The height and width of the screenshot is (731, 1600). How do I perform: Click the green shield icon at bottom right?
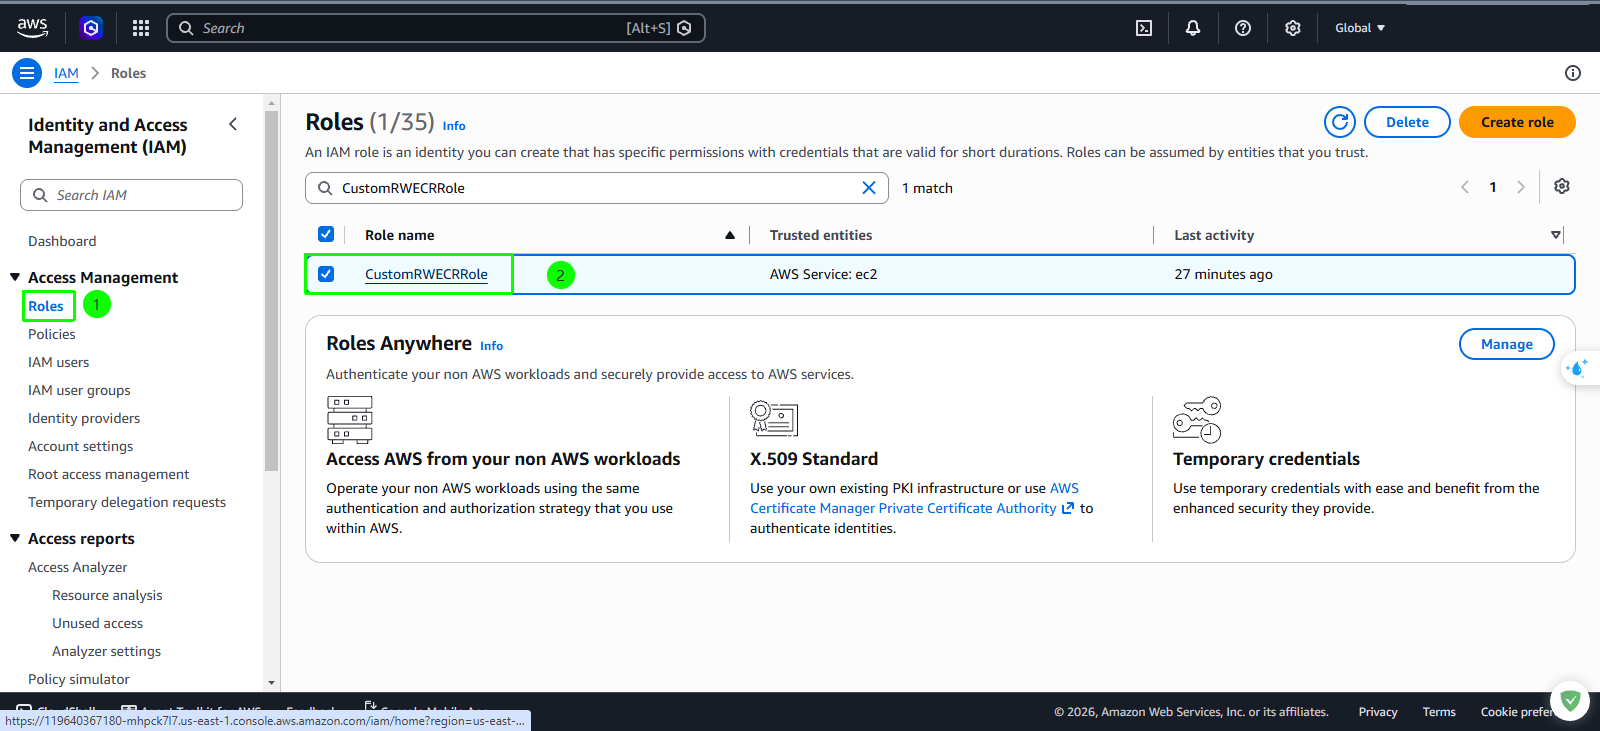click(1570, 701)
